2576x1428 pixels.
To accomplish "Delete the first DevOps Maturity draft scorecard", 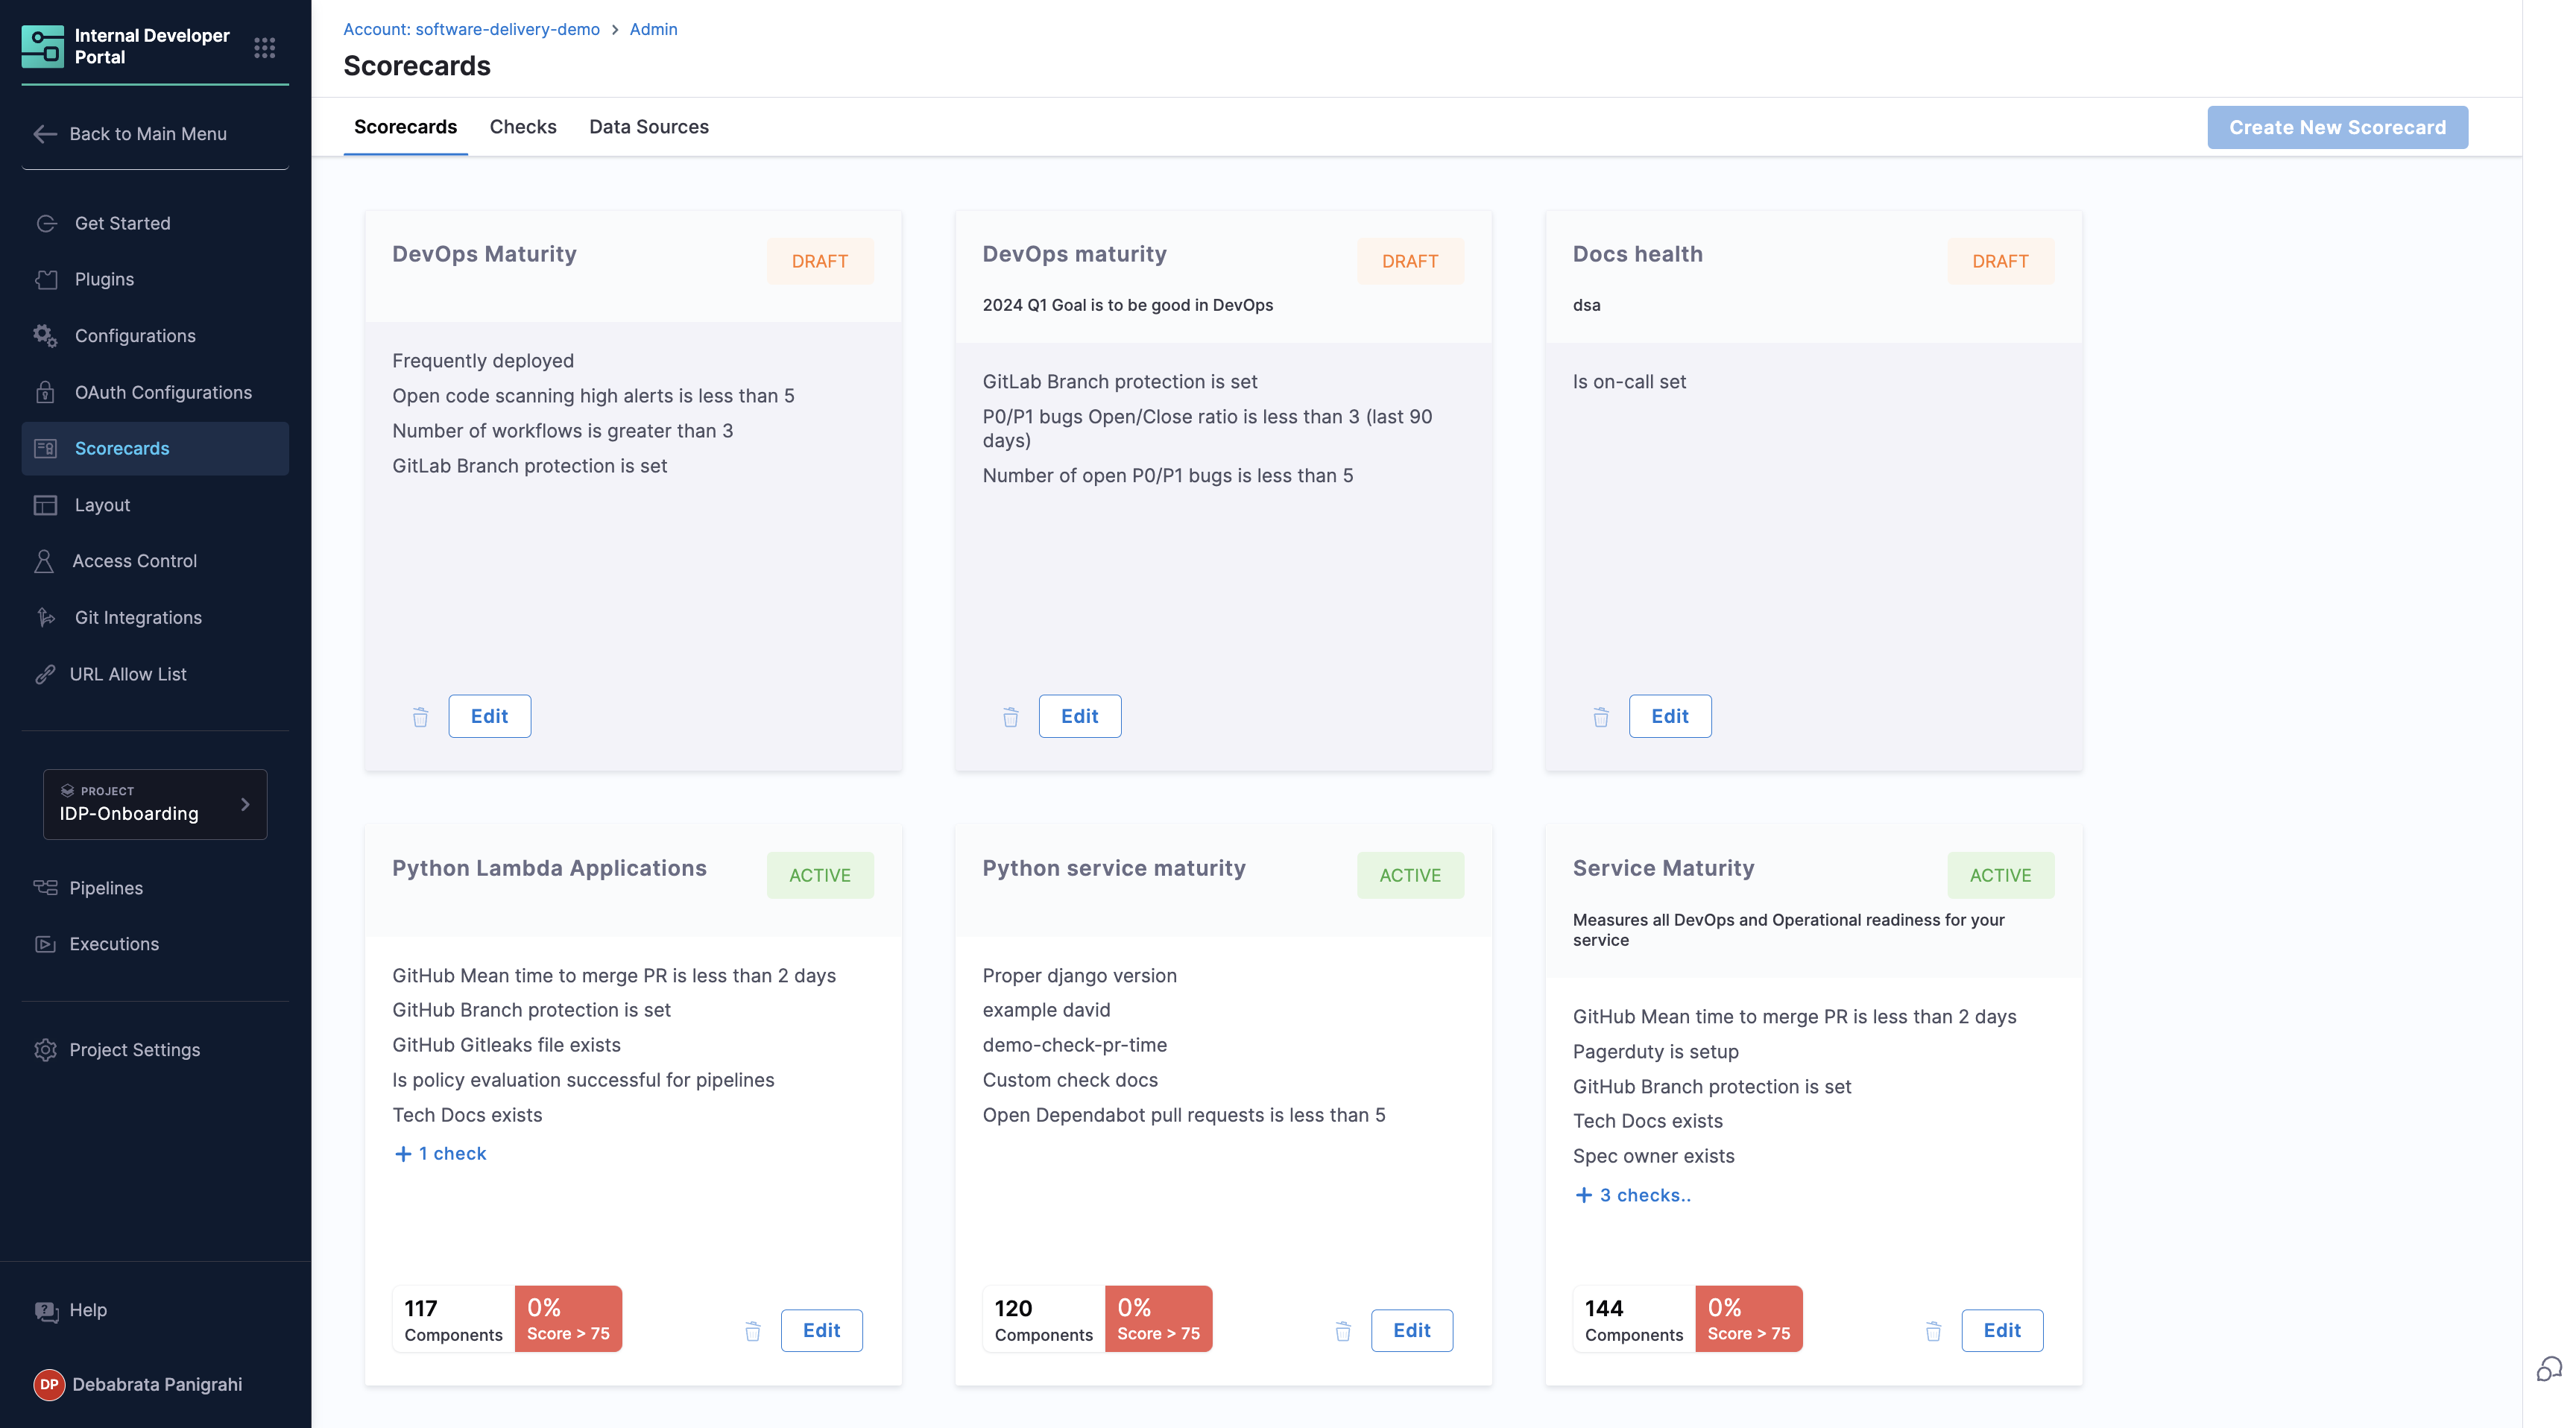I will click(420, 717).
